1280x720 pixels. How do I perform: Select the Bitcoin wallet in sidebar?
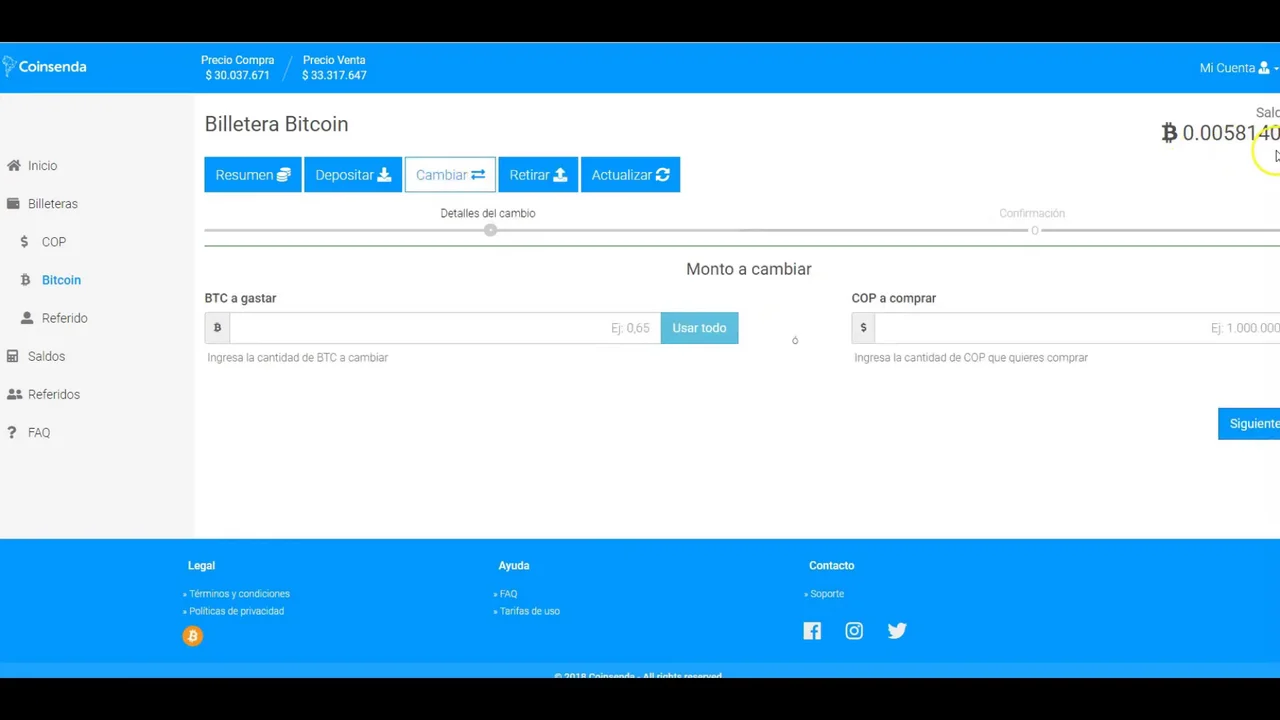[61, 280]
